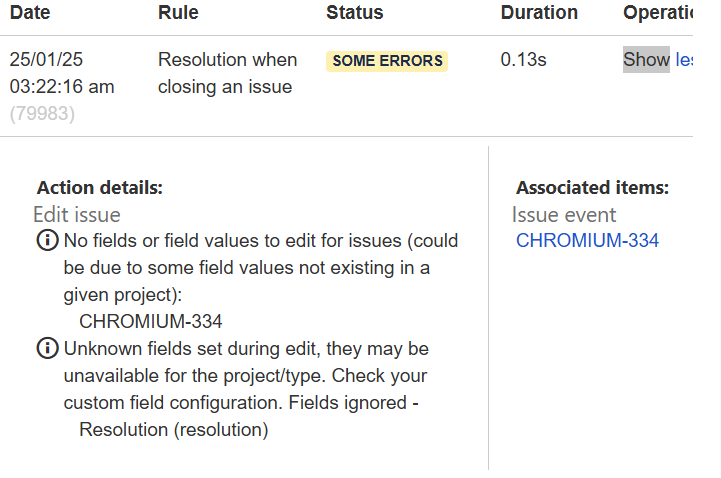Click the Duration column header
Viewport: 721px width, 478px height.
(539, 13)
